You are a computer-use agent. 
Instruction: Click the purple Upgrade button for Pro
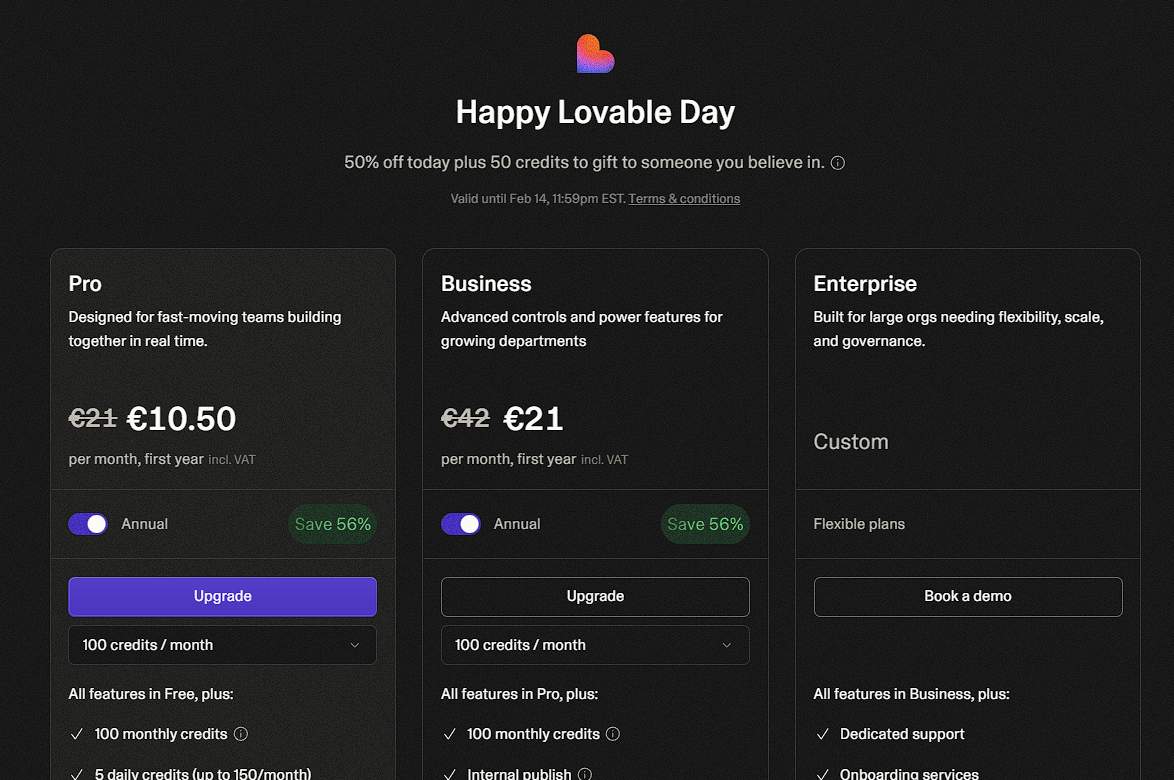coord(222,596)
